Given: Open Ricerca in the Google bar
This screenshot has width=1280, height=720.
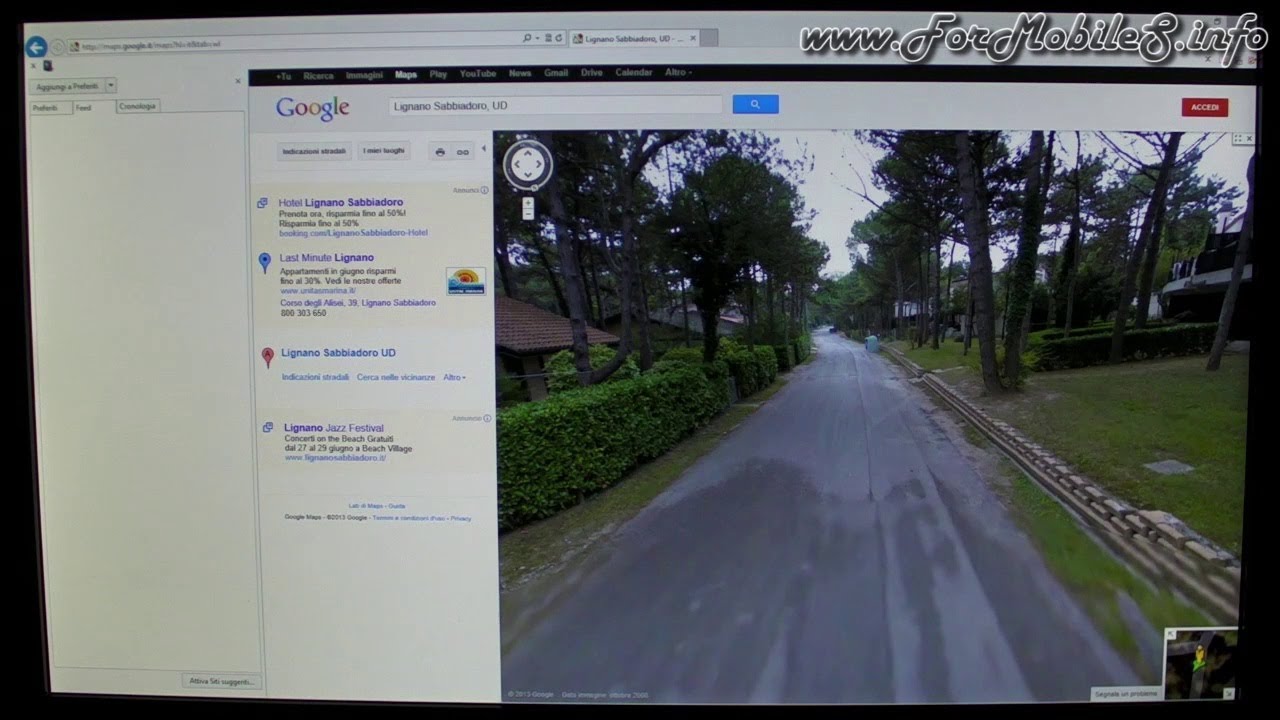Looking at the screenshot, I should tap(318, 75).
